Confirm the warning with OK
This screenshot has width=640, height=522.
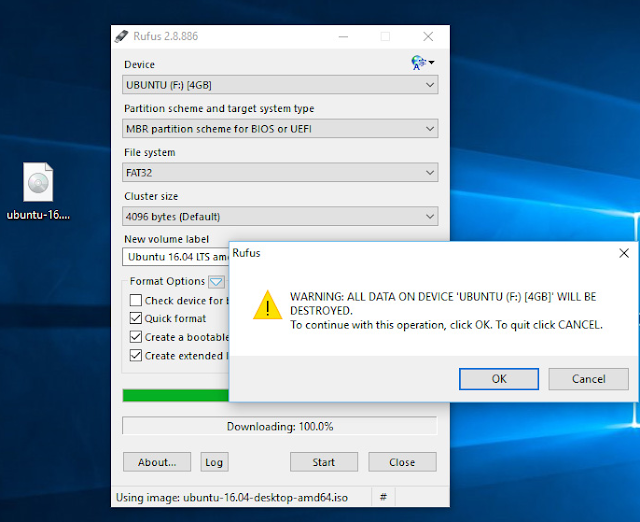pyautogui.click(x=499, y=379)
